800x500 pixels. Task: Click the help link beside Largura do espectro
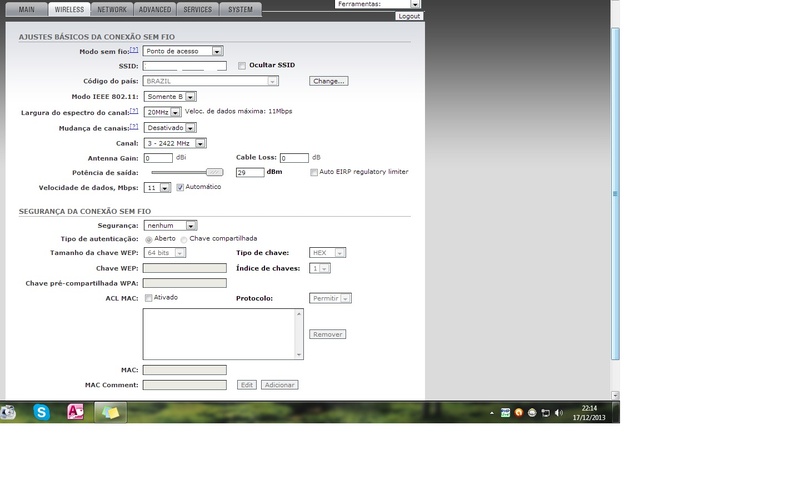[x=134, y=111]
